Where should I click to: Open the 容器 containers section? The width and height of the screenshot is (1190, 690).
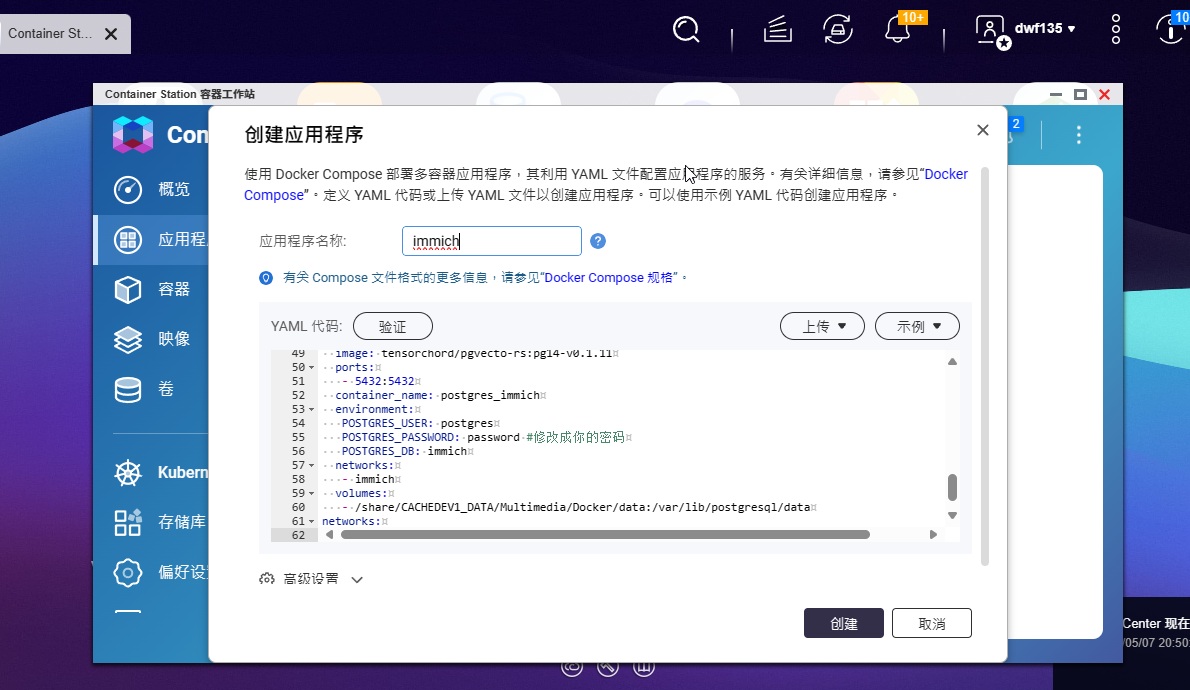152,289
